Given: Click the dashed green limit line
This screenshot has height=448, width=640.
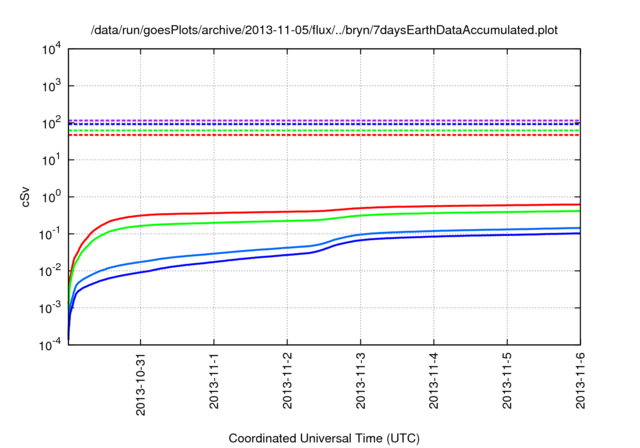Looking at the screenshot, I should (x=324, y=131).
